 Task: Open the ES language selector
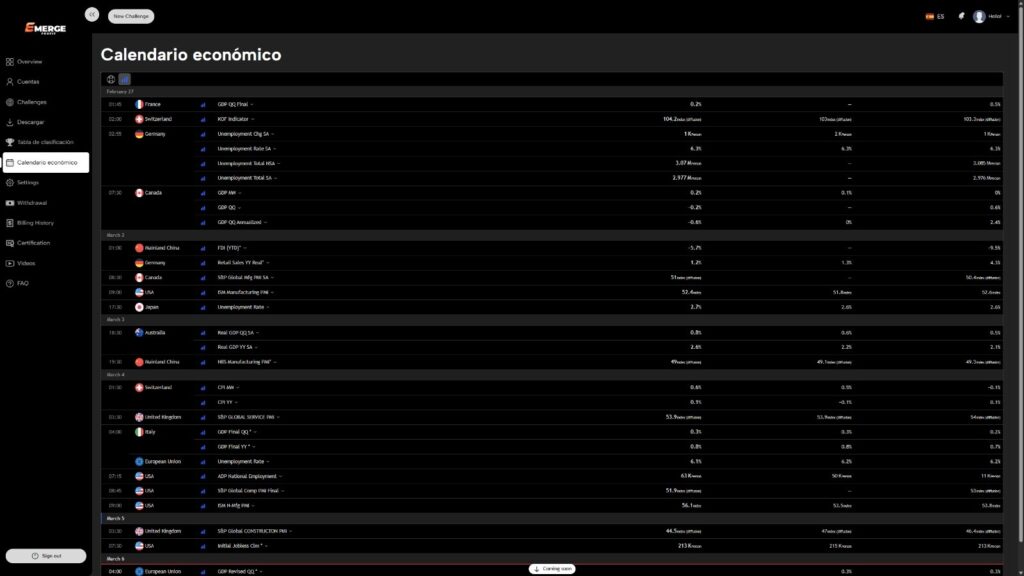935,16
